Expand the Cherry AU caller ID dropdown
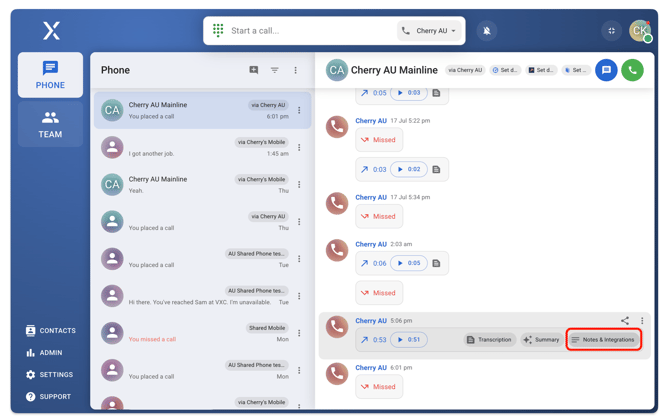This screenshot has width=670, height=420. [x=430, y=31]
